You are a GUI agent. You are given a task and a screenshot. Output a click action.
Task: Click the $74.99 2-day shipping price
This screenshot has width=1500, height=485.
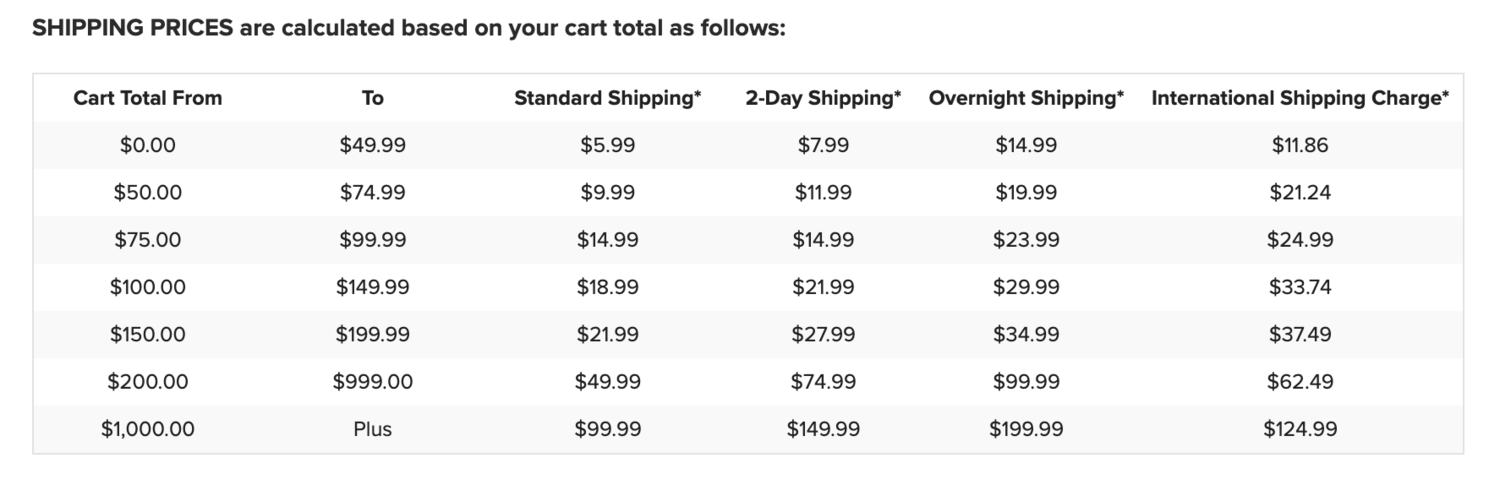[823, 381]
